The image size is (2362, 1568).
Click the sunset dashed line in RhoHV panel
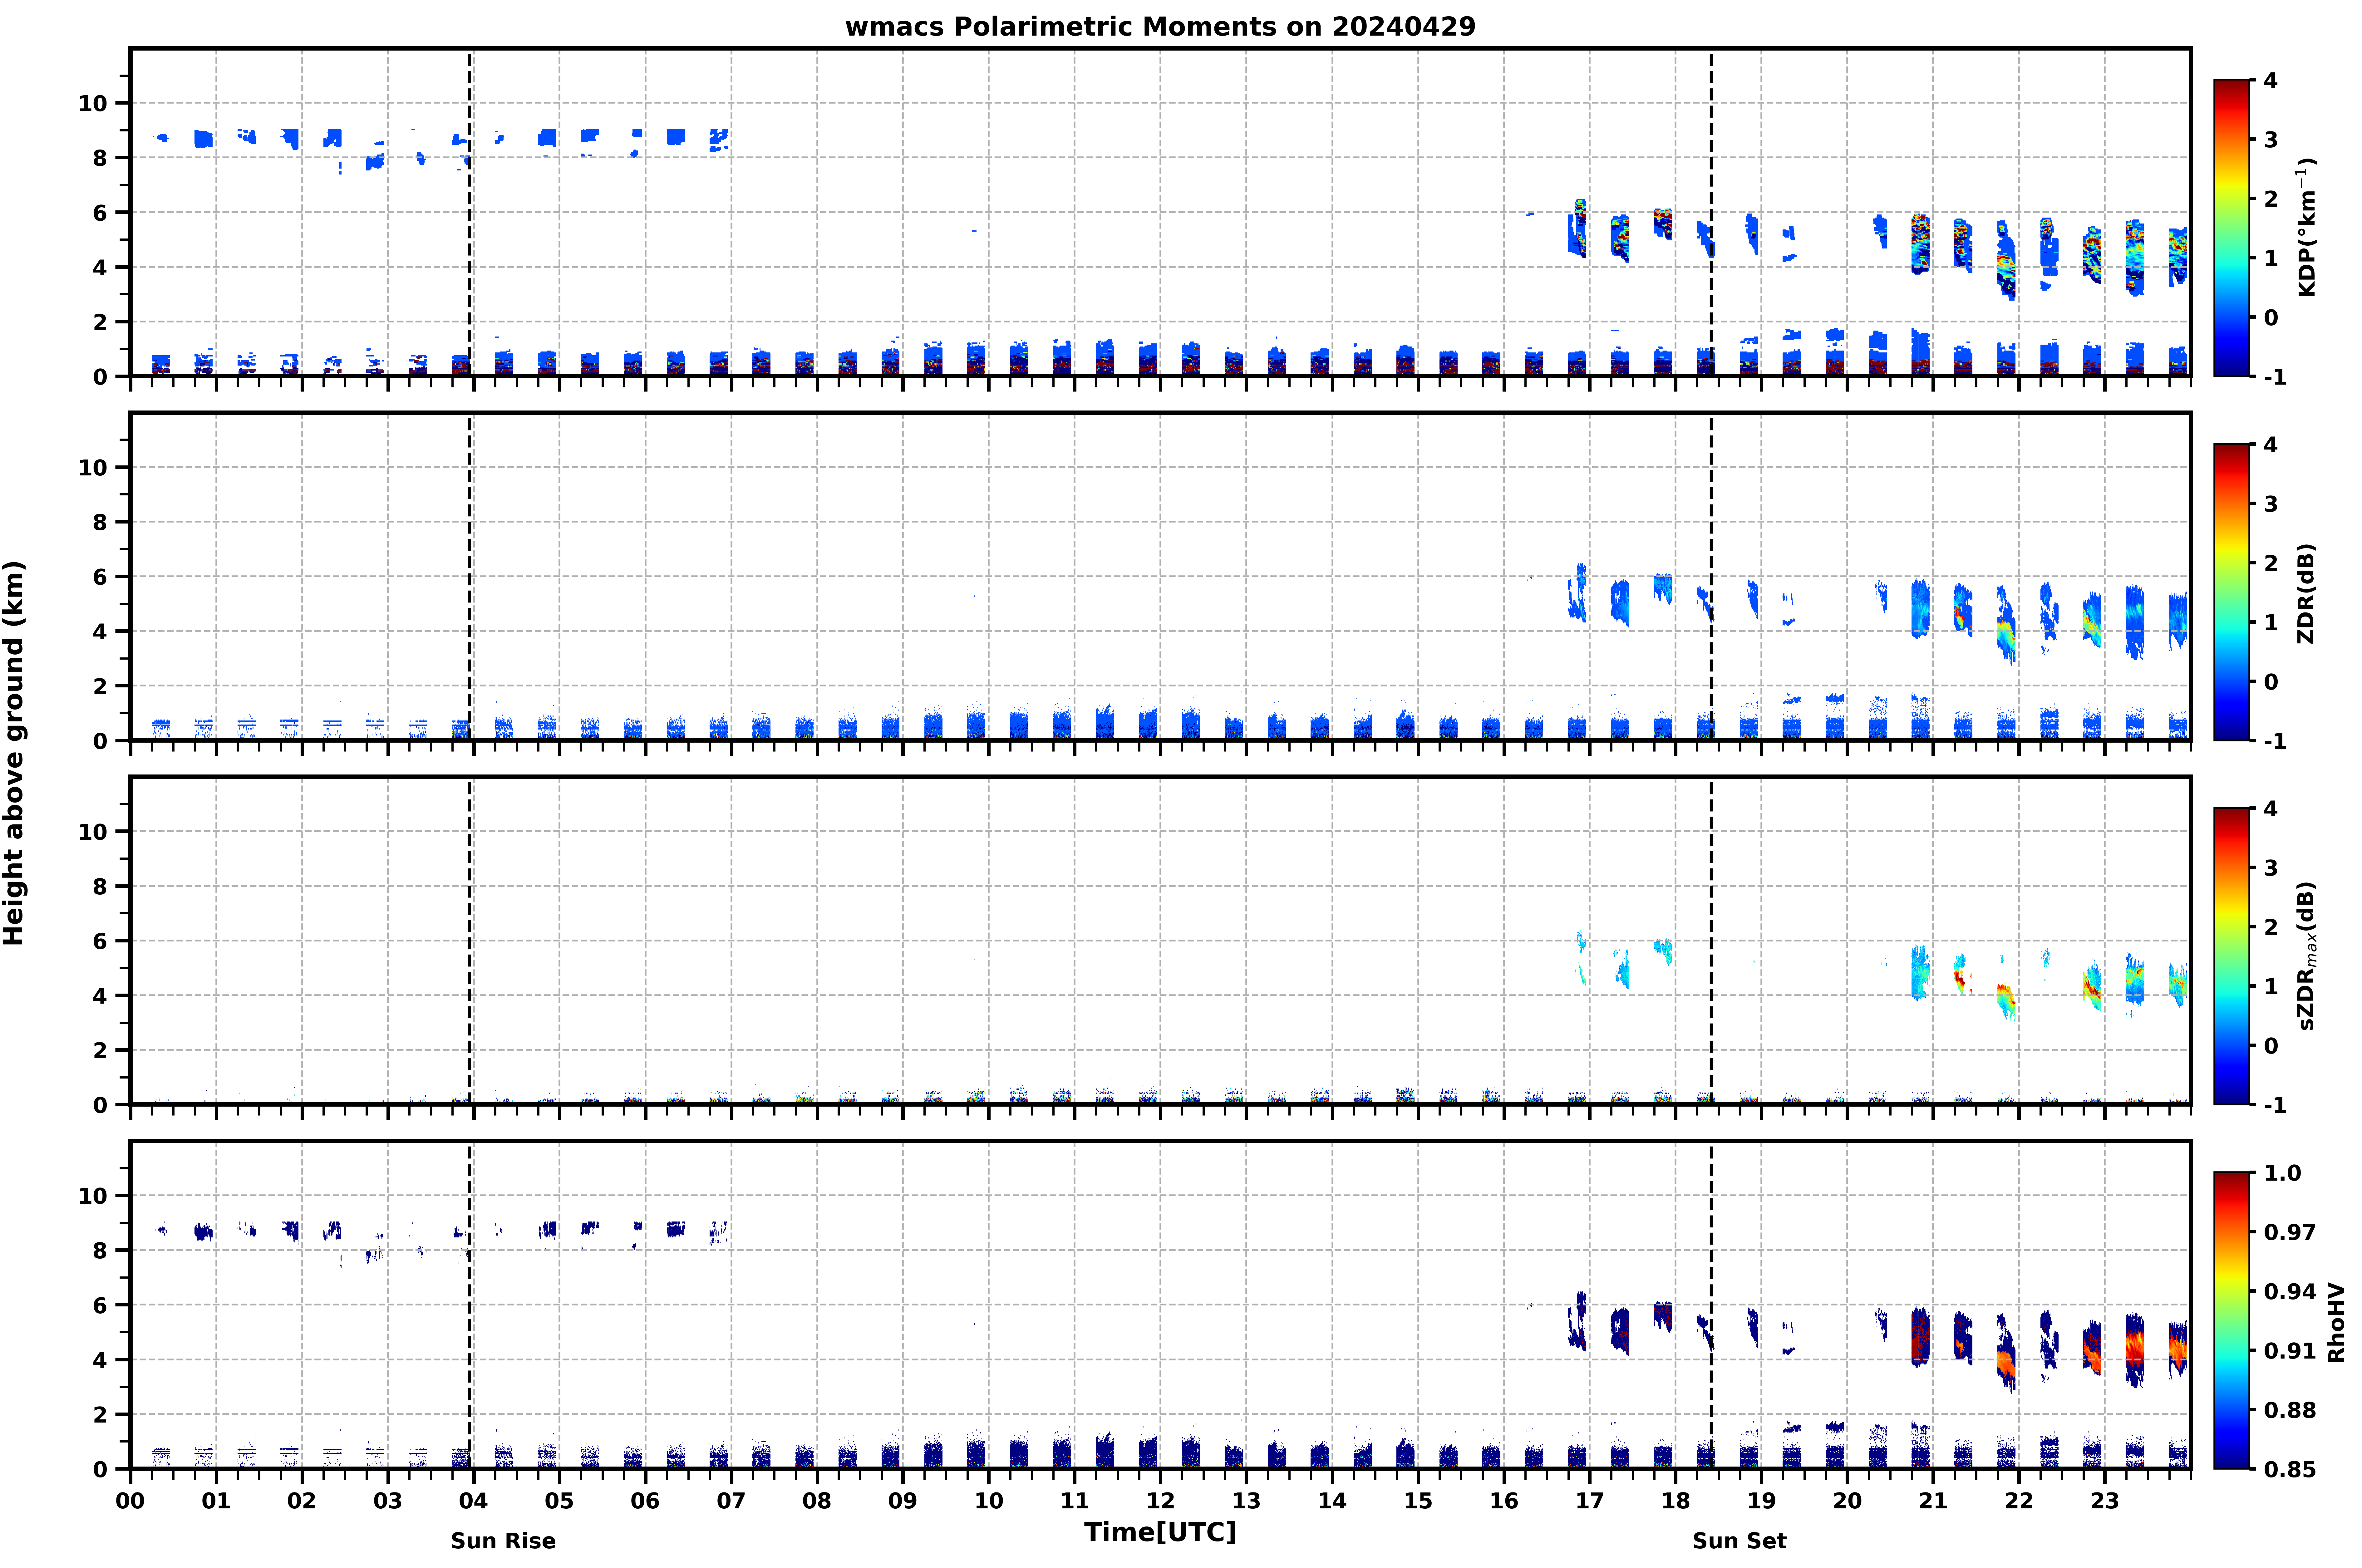(1711, 1305)
